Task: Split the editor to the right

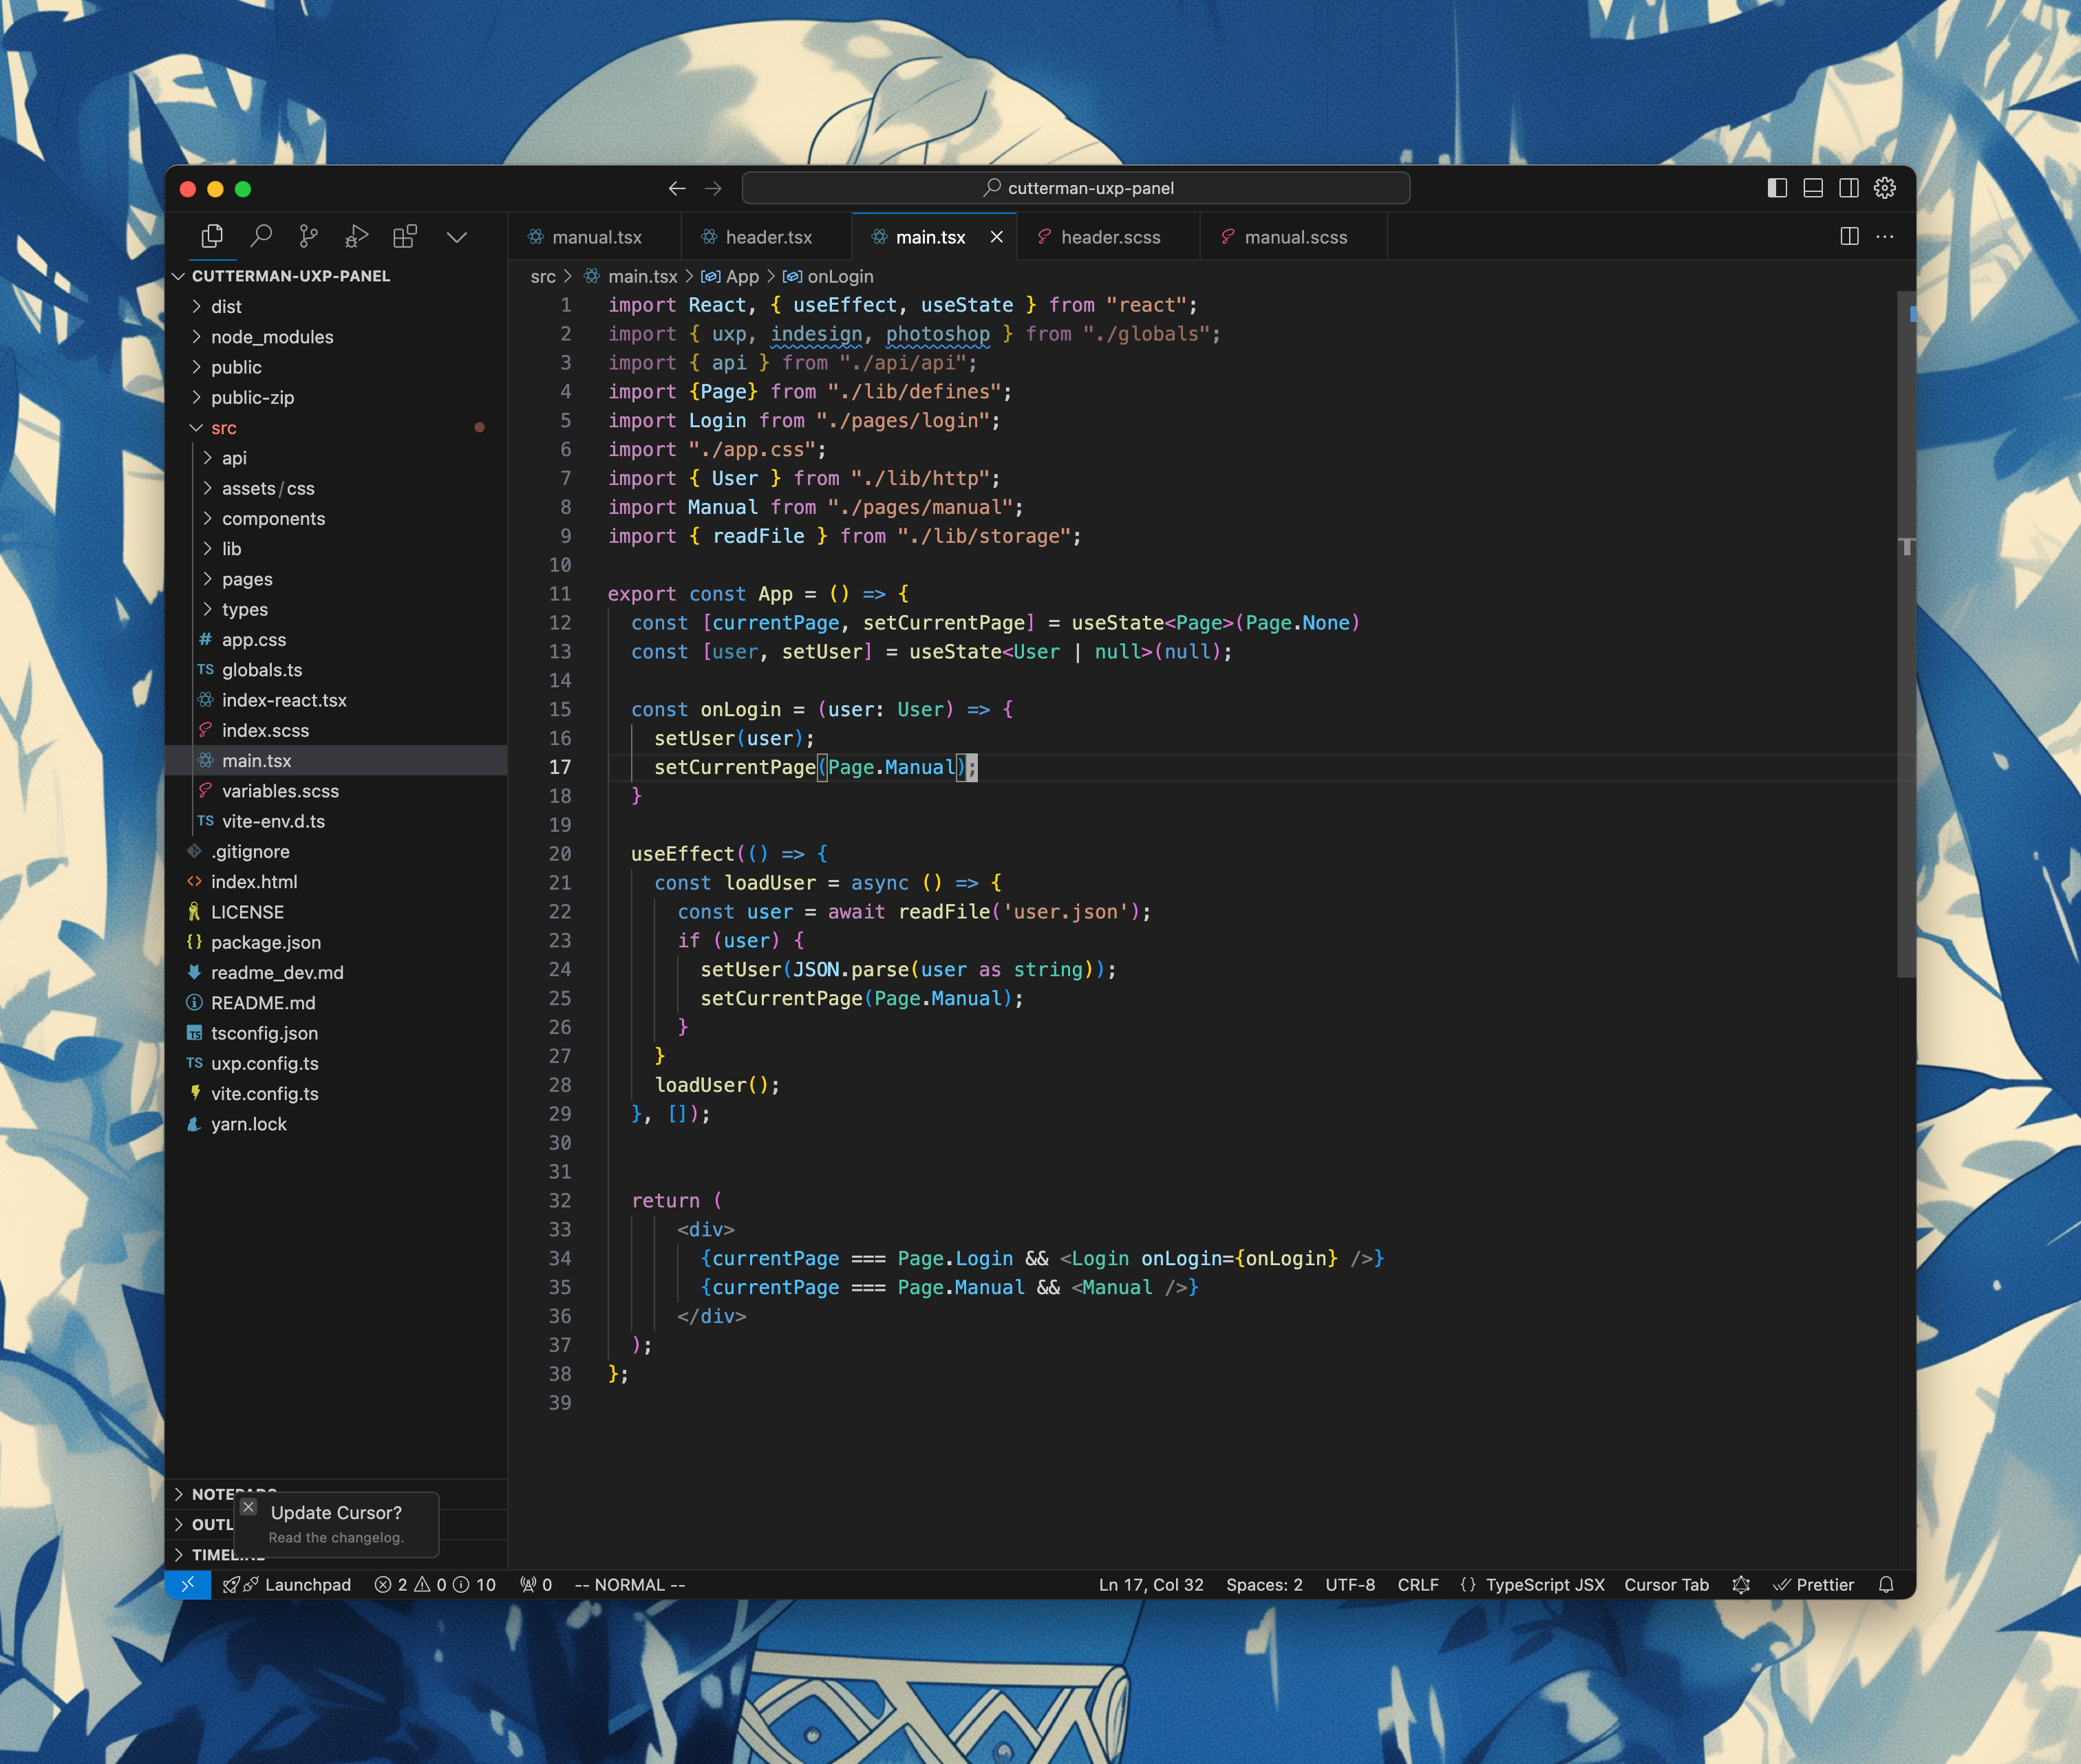Action: (1850, 237)
